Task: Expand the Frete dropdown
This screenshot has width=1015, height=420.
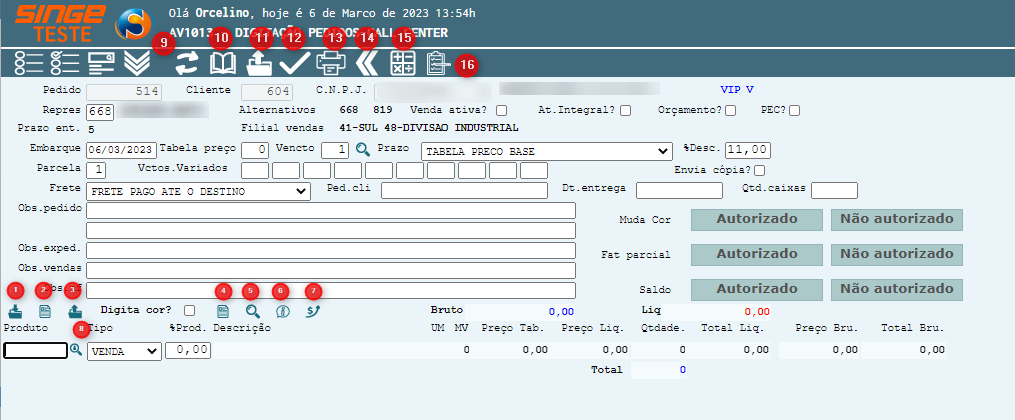Action: point(199,190)
